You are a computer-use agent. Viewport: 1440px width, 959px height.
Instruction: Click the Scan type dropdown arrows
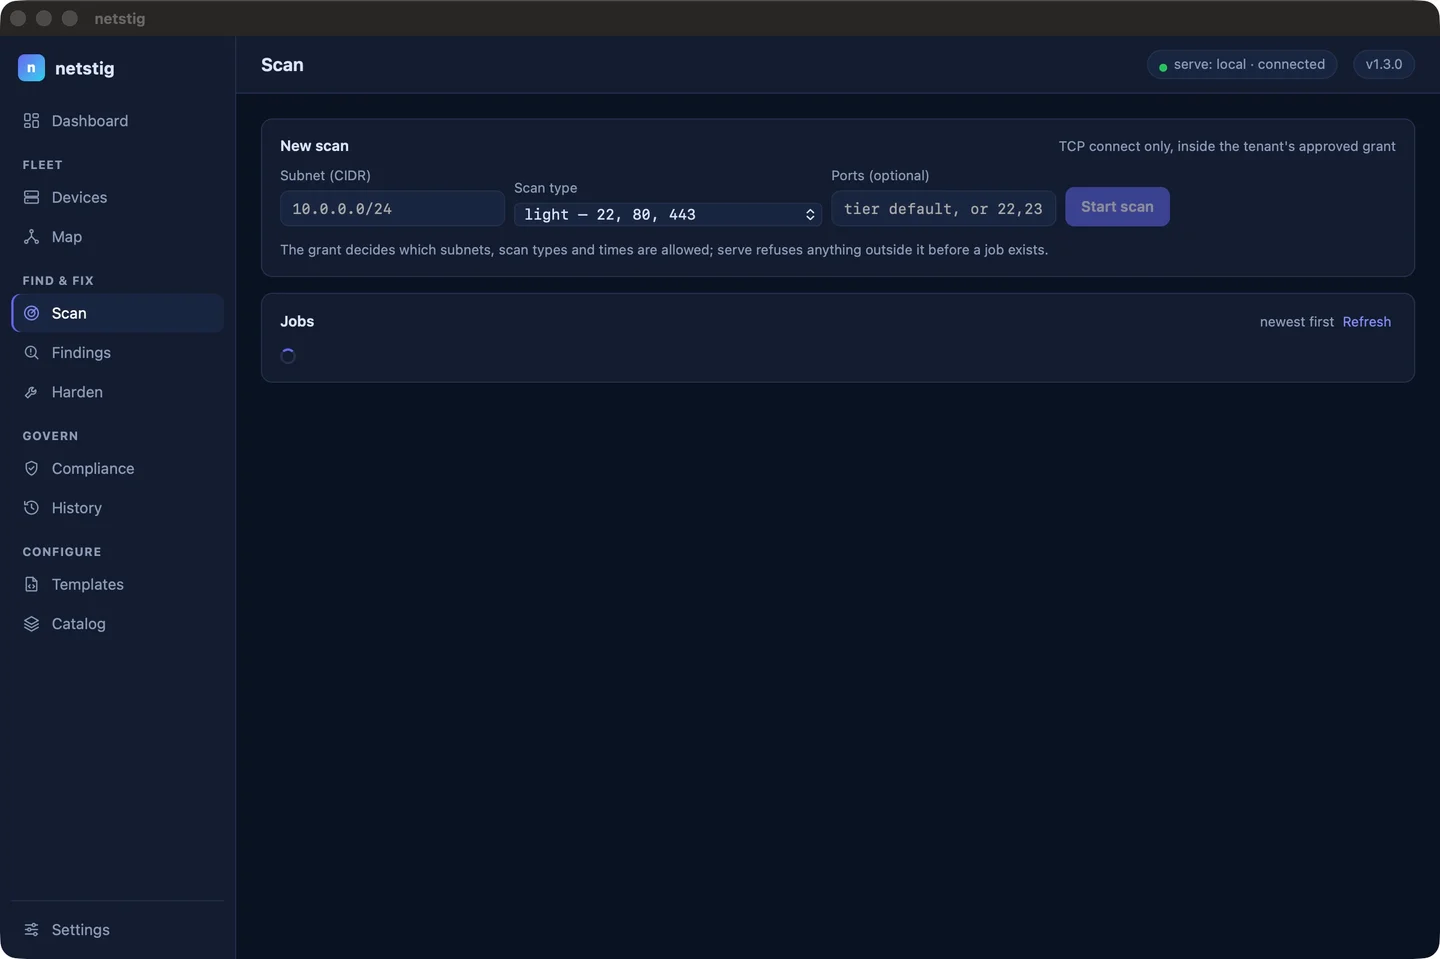tap(810, 215)
